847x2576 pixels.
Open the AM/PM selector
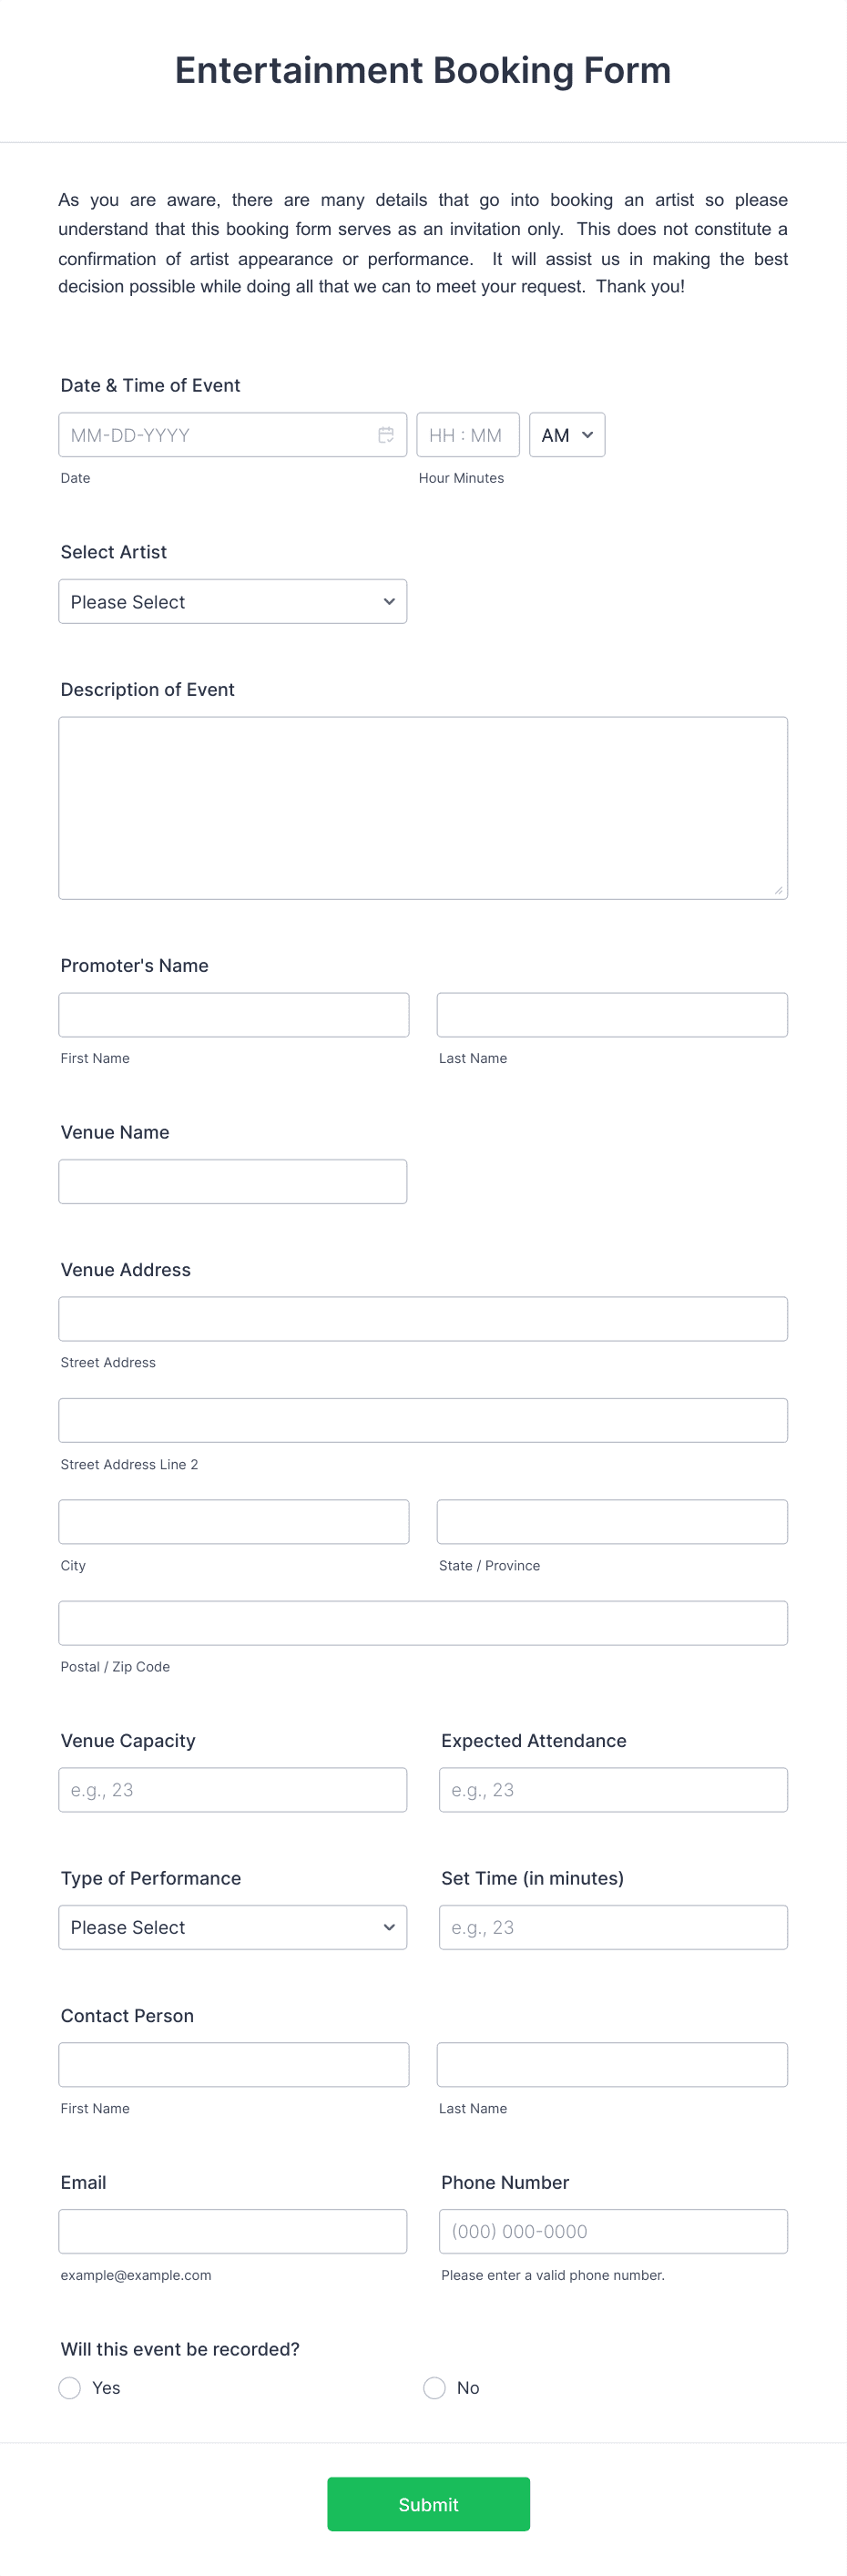coord(566,434)
